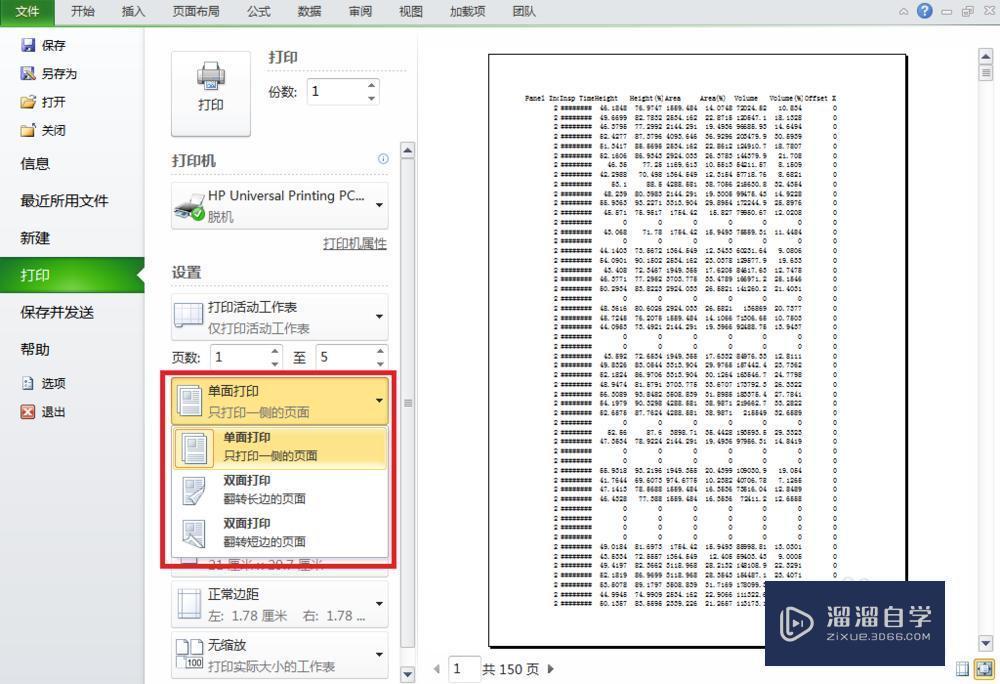Increase copies with the 份数 stepper arrow
Screen dimensions: 1000x684
pos(370,84)
